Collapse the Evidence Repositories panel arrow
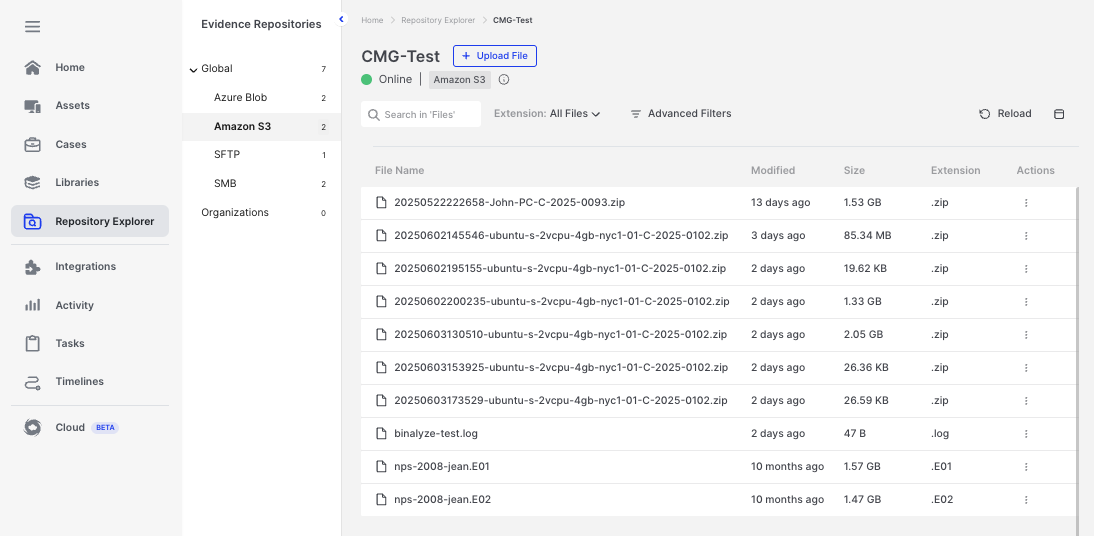 [341, 20]
